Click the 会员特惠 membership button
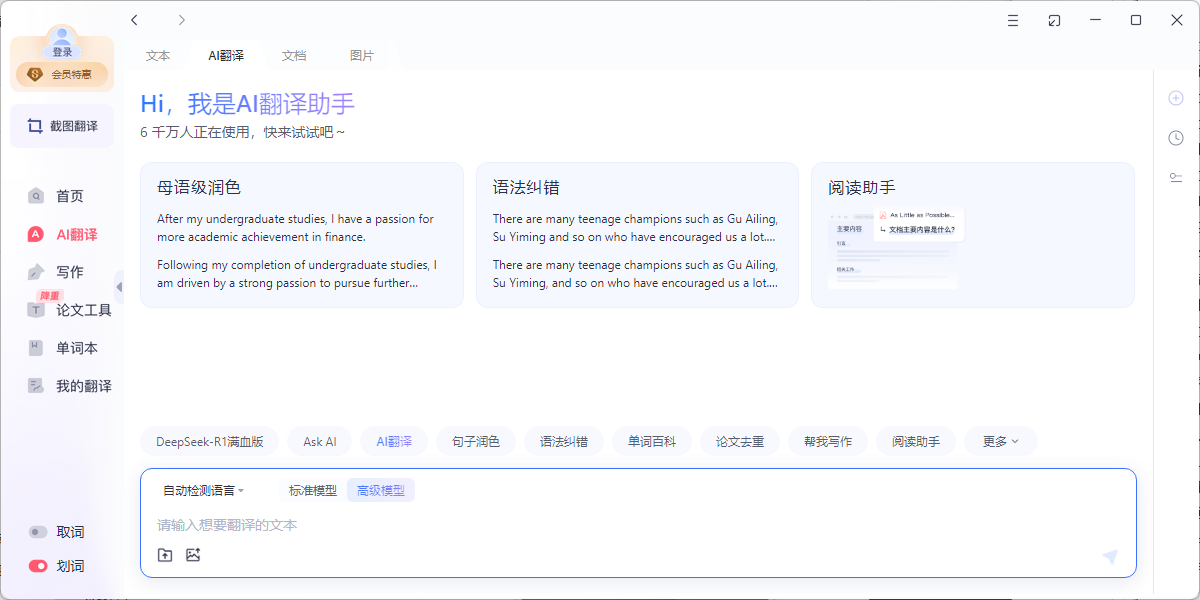The image size is (1200, 600). click(x=62, y=74)
